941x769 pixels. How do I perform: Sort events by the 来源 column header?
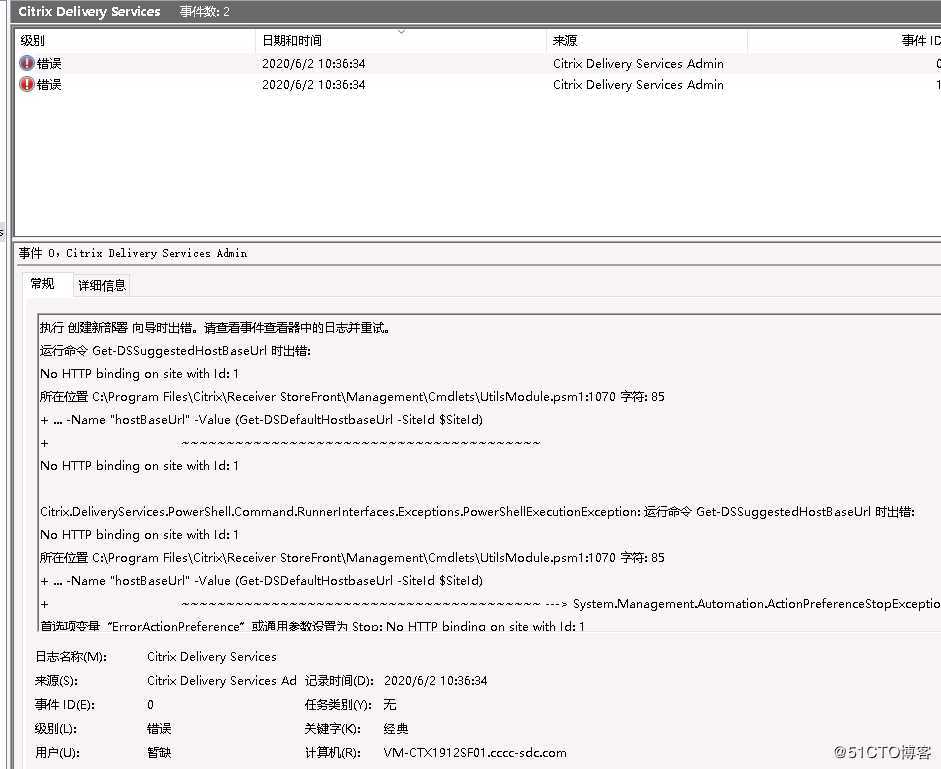(565, 40)
